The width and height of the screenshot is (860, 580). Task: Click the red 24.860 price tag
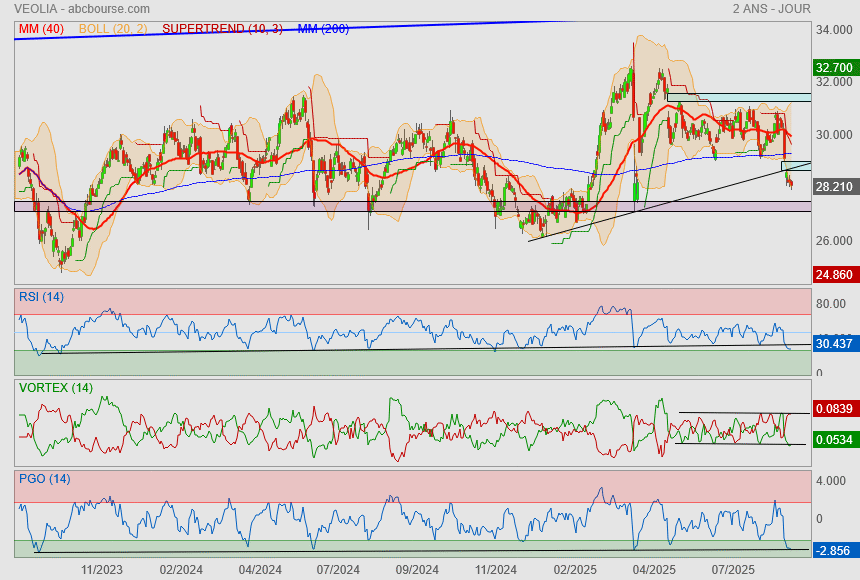[834, 275]
